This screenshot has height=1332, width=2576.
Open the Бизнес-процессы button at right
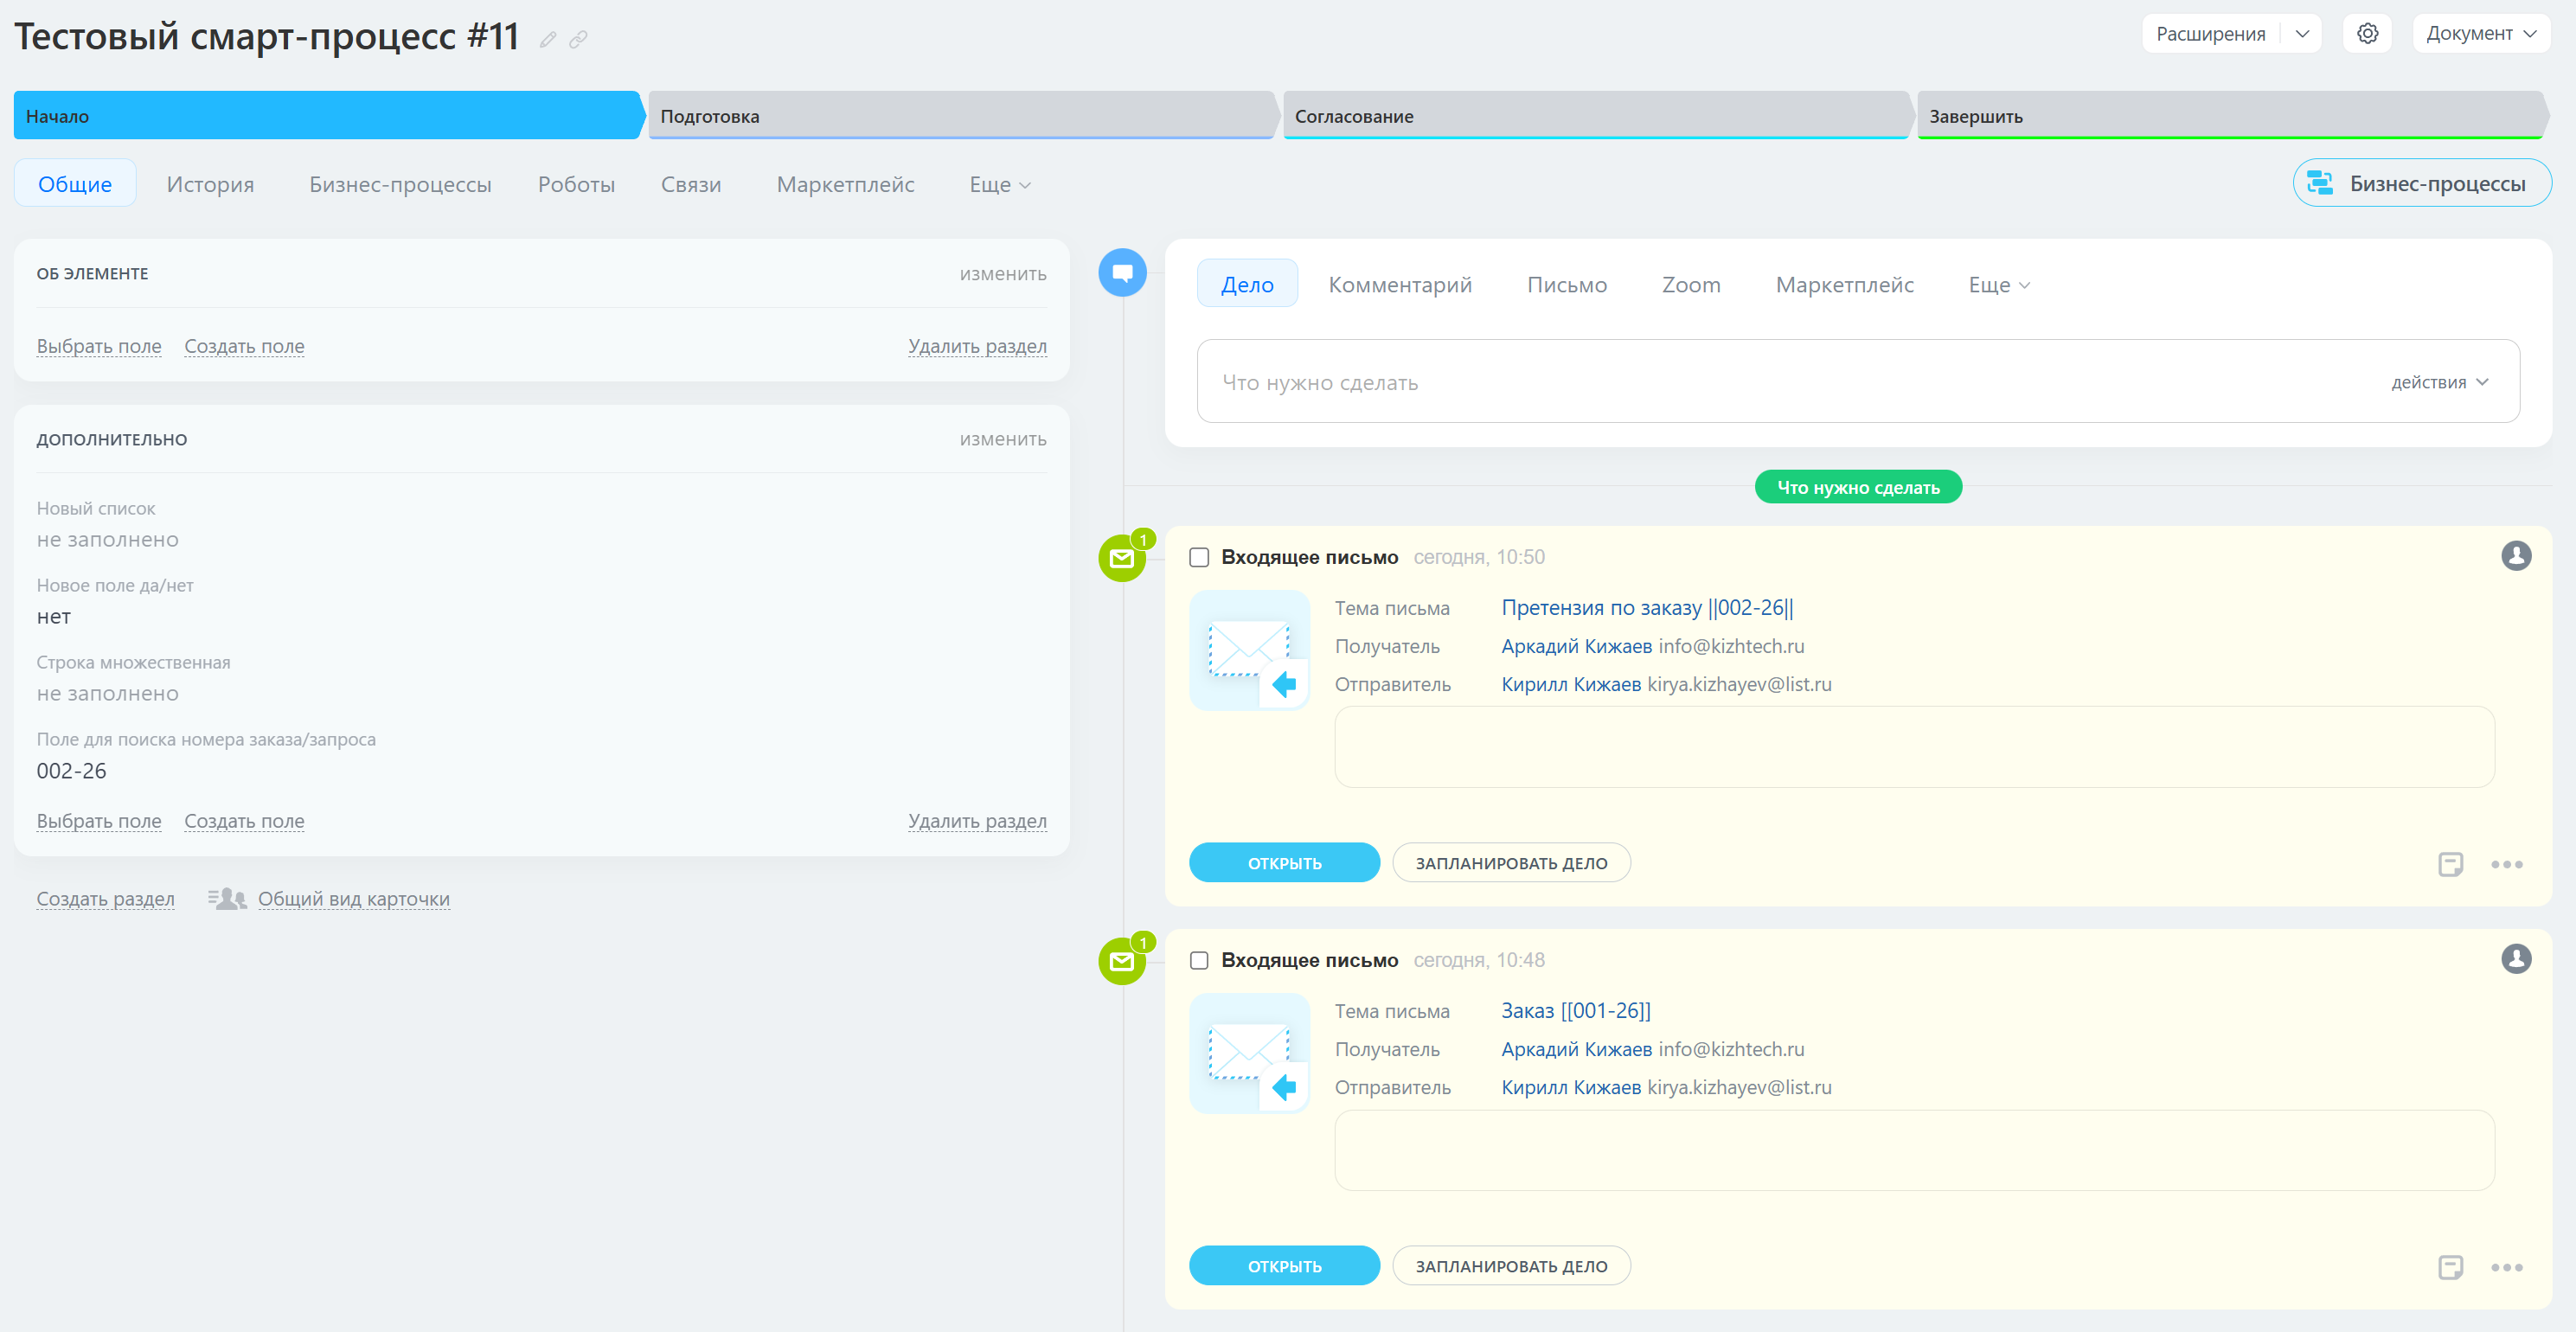(x=2421, y=184)
